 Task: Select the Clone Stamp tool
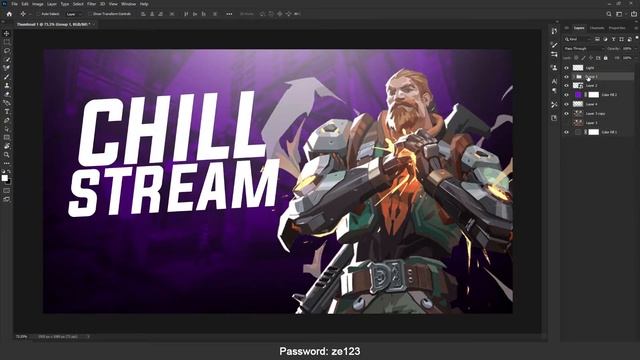pyautogui.click(x=7, y=85)
